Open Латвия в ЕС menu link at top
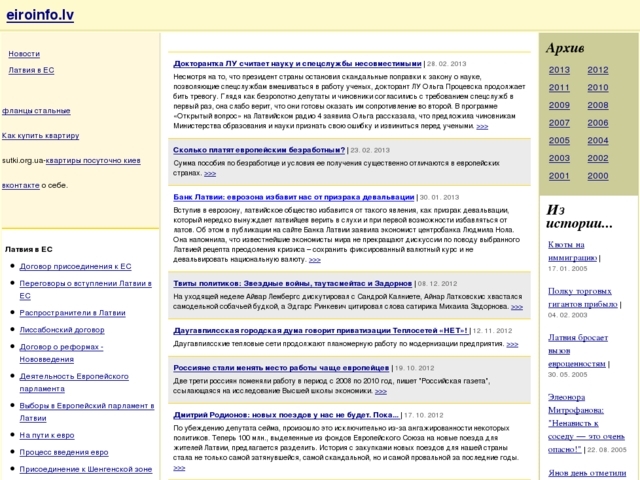This screenshot has height=480, width=640. [31, 70]
